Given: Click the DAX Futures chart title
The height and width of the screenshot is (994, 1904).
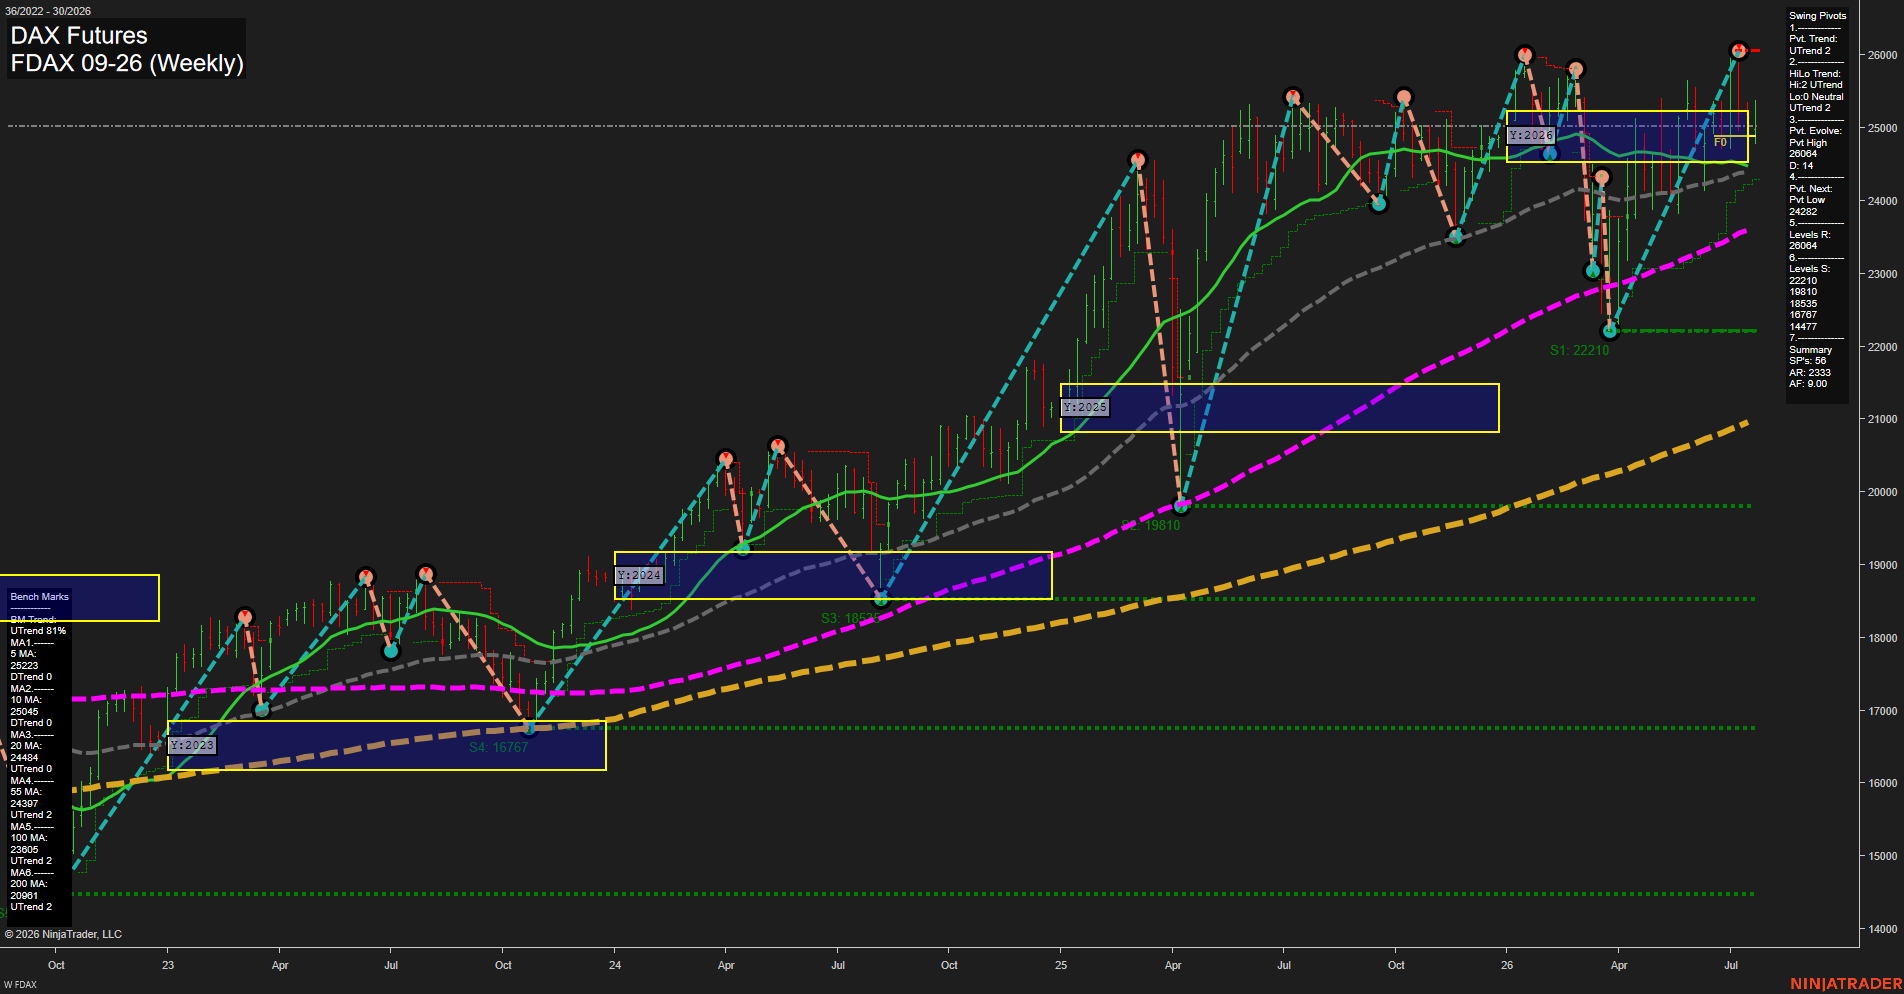Looking at the screenshot, I should [x=79, y=35].
